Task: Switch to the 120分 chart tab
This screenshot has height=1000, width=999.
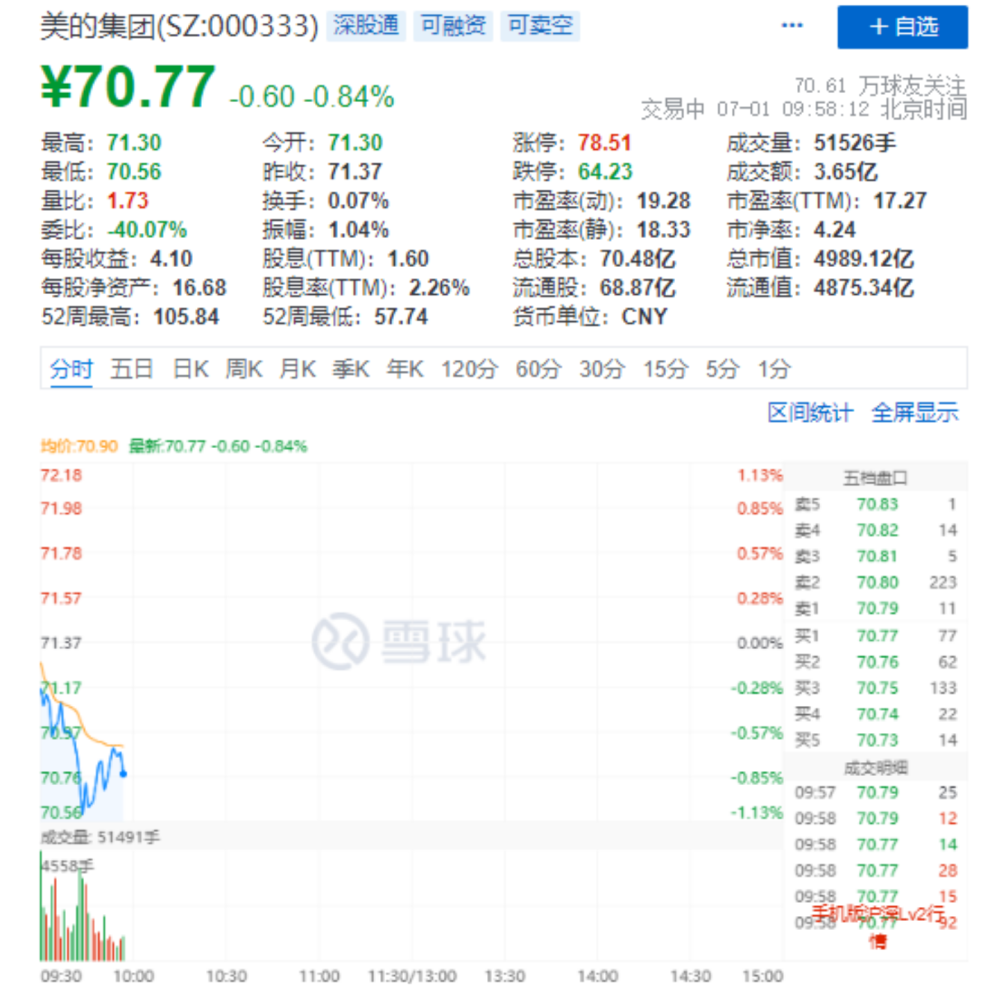Action: pos(470,369)
